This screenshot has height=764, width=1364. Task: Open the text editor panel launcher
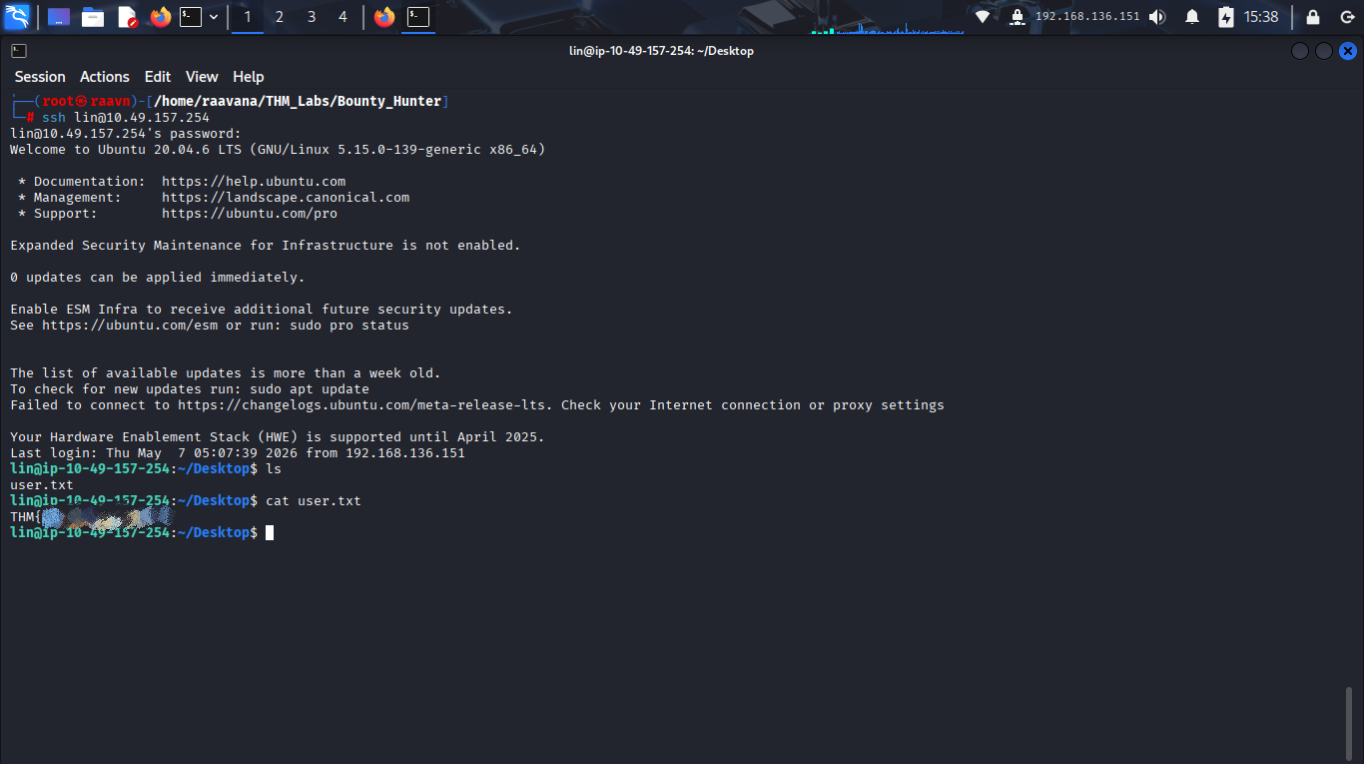[127, 17]
